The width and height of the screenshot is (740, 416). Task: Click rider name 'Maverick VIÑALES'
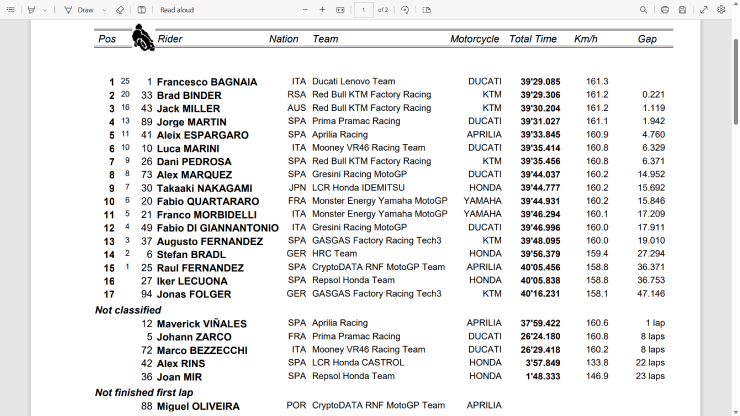[202, 324]
